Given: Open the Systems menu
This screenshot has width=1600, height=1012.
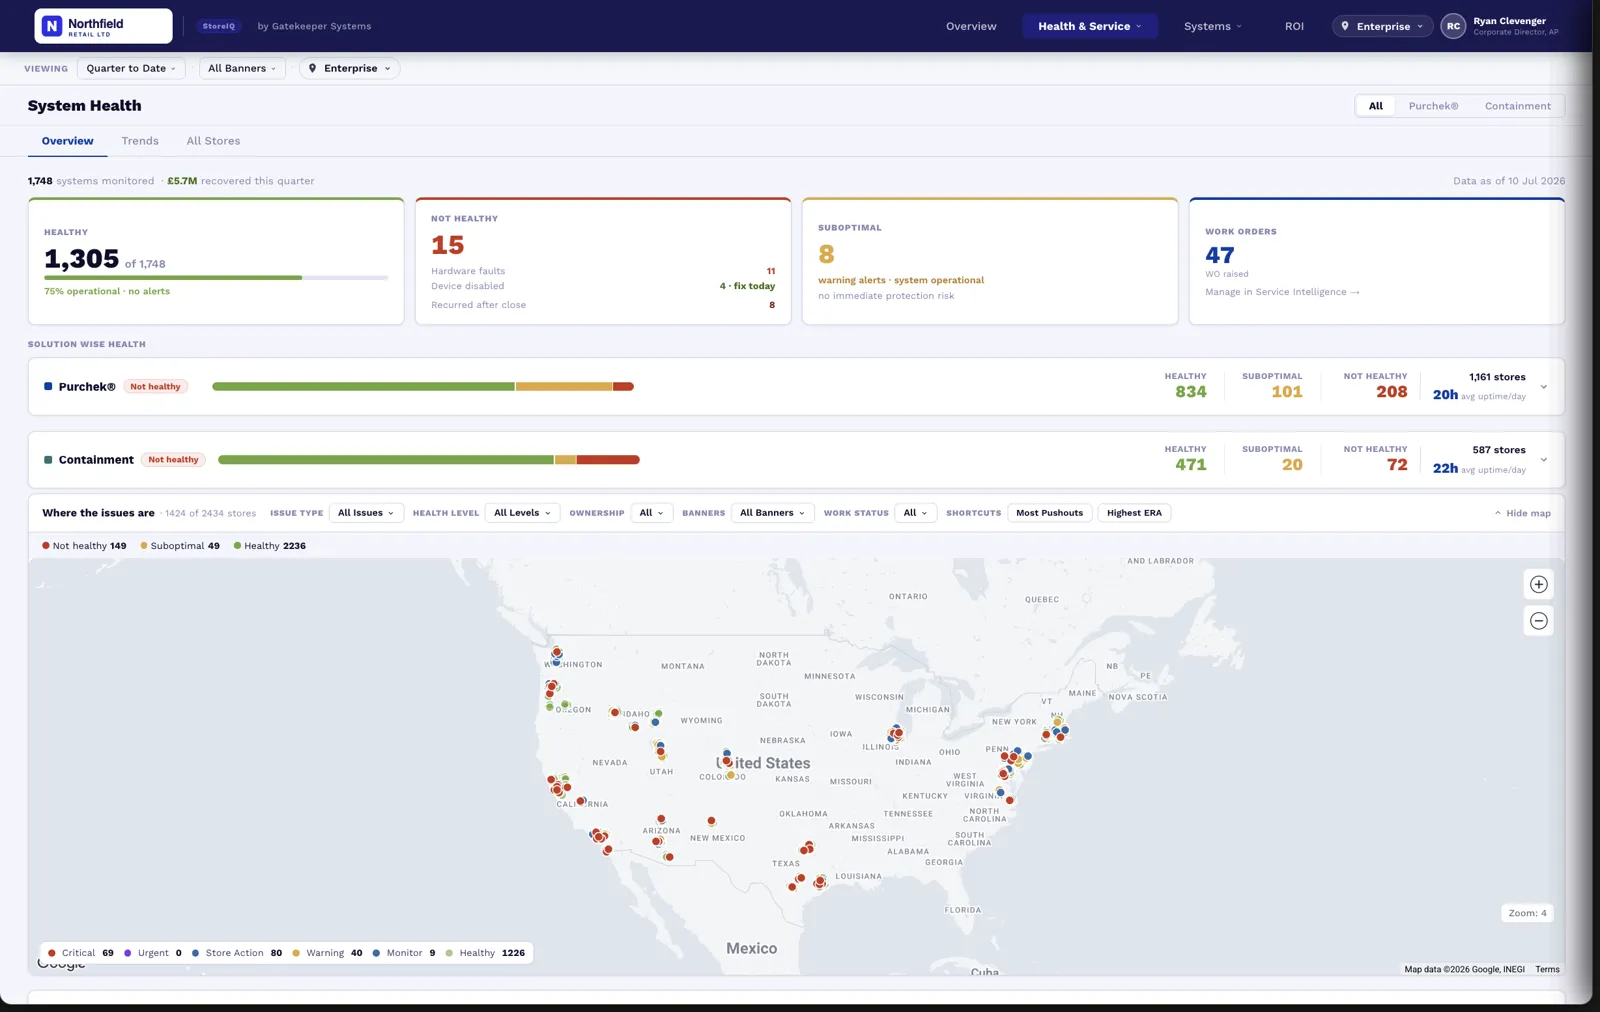Looking at the screenshot, I should click(1212, 26).
